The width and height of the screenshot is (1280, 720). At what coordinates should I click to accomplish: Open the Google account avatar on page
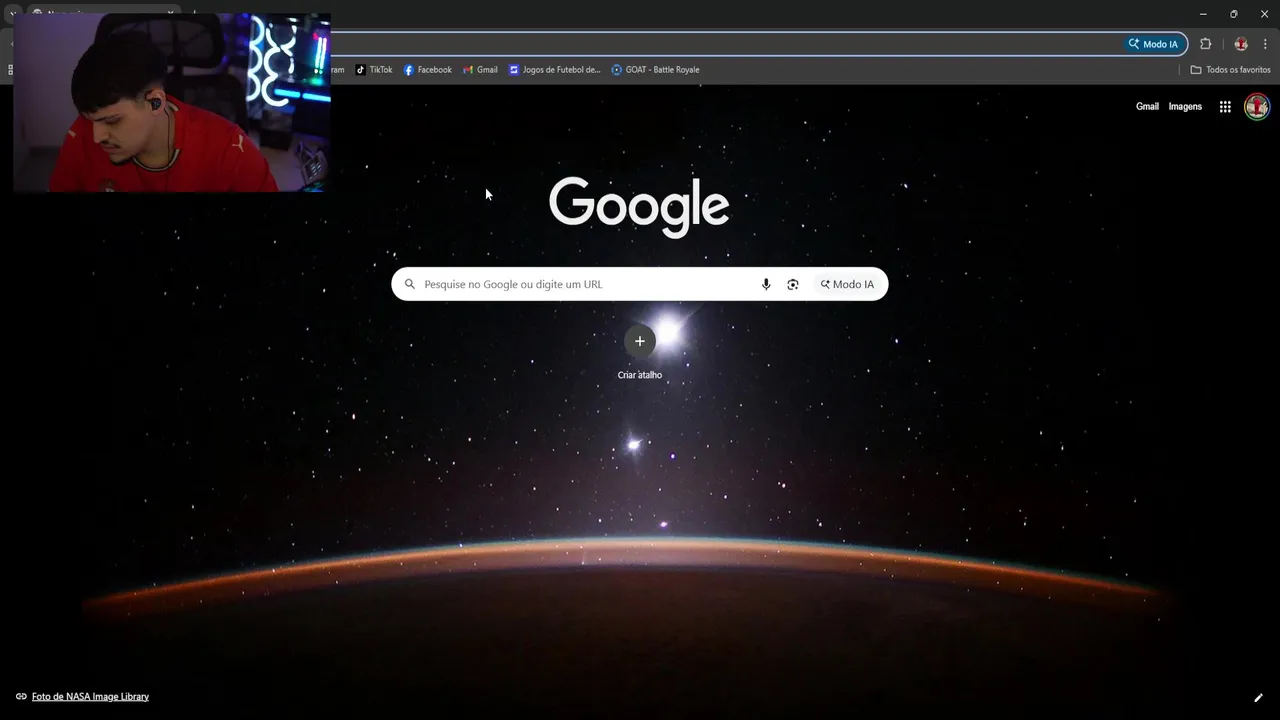coord(1257,106)
